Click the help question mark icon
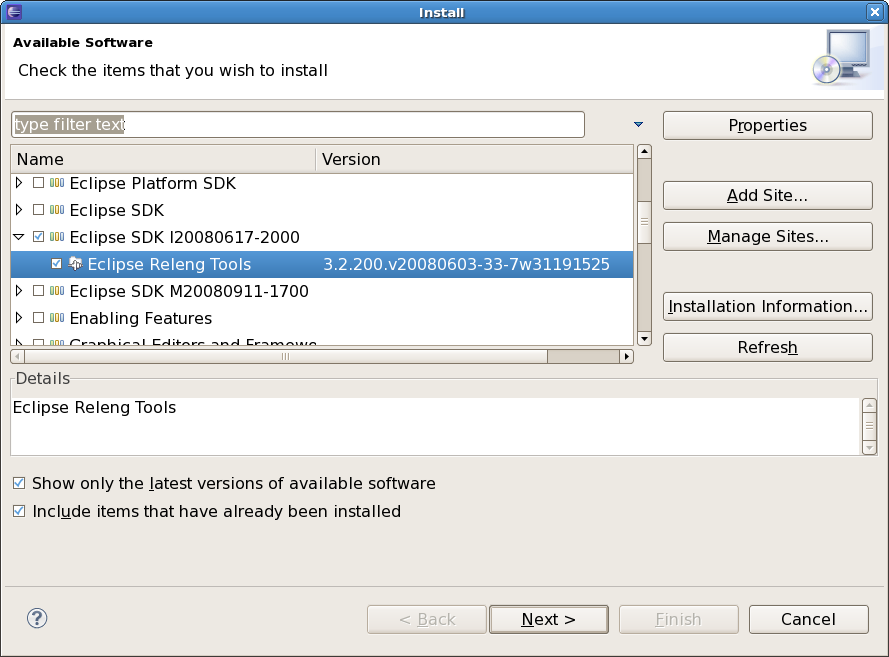 pos(37,618)
